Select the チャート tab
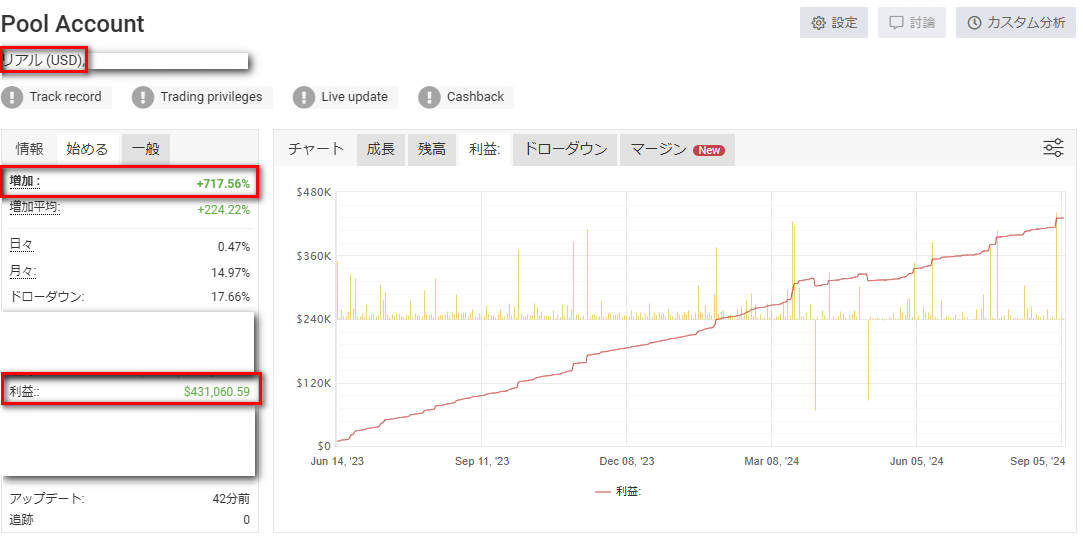The height and width of the screenshot is (538, 1083). [316, 149]
